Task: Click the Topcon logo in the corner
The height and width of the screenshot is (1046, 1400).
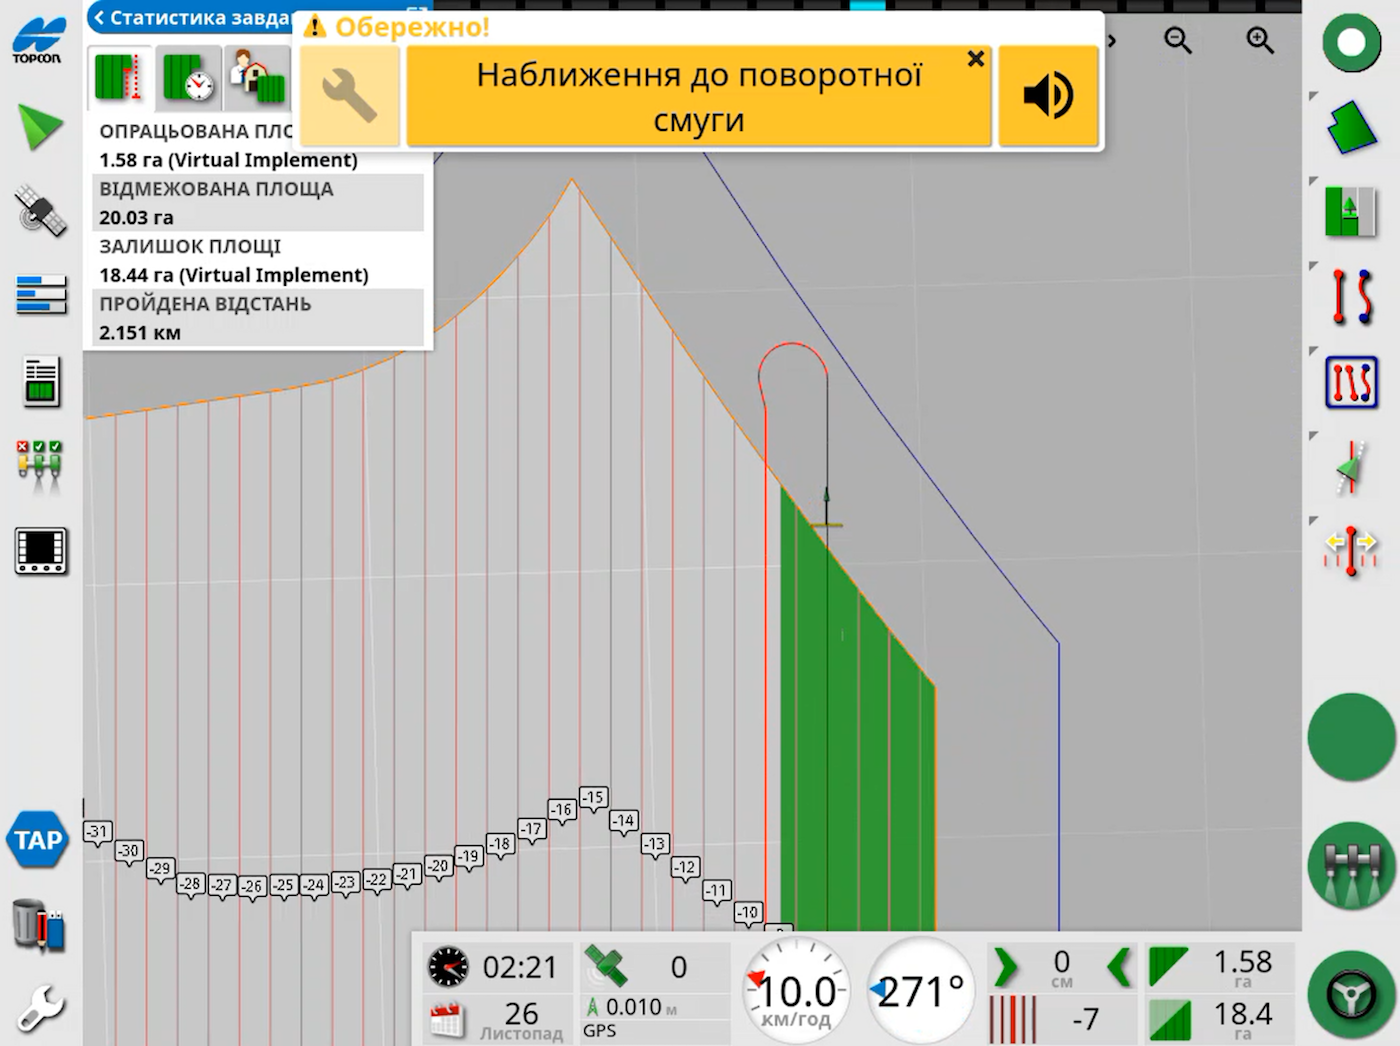Action: point(38,40)
